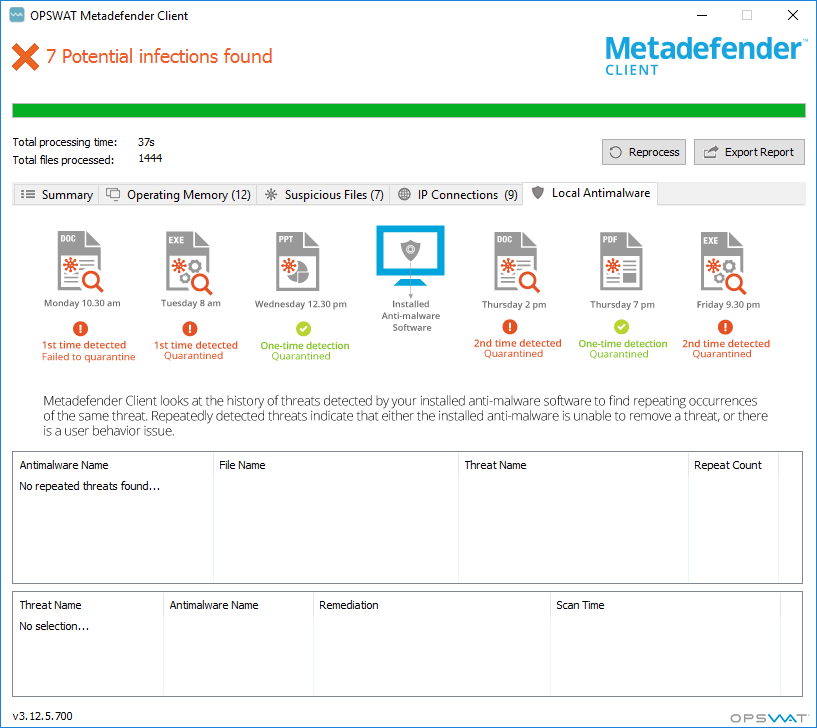Switch to Operating Memory (12) tab
The width and height of the screenshot is (817, 728).
point(178,194)
